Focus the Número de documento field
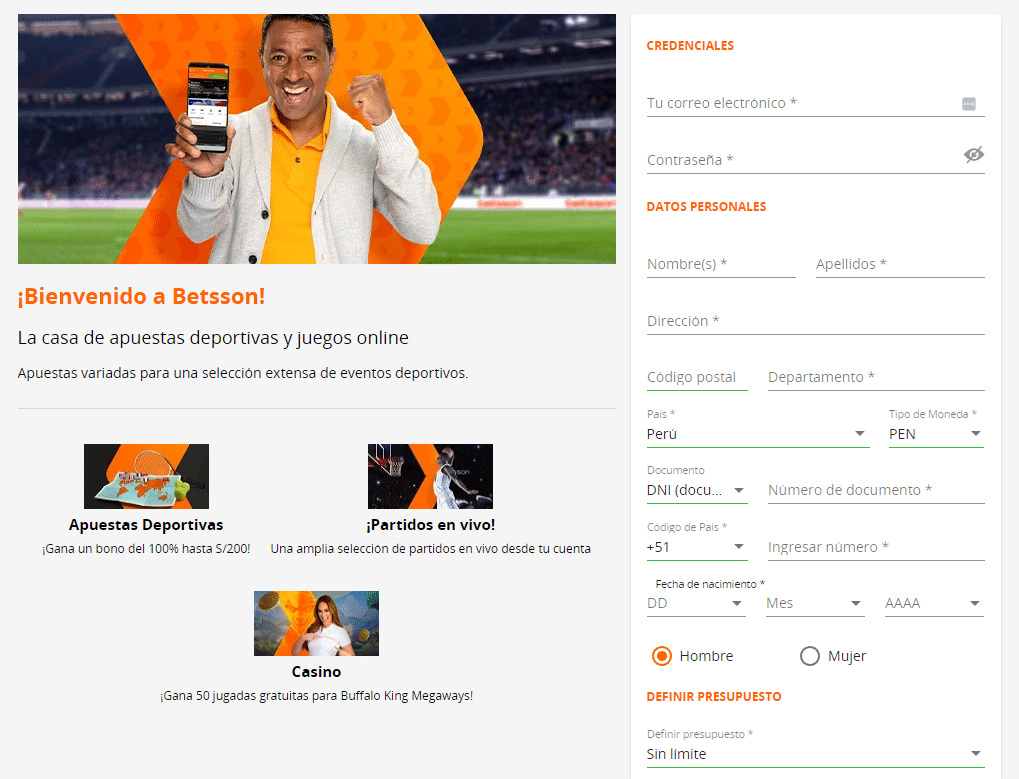The height and width of the screenshot is (779, 1019). click(x=876, y=491)
